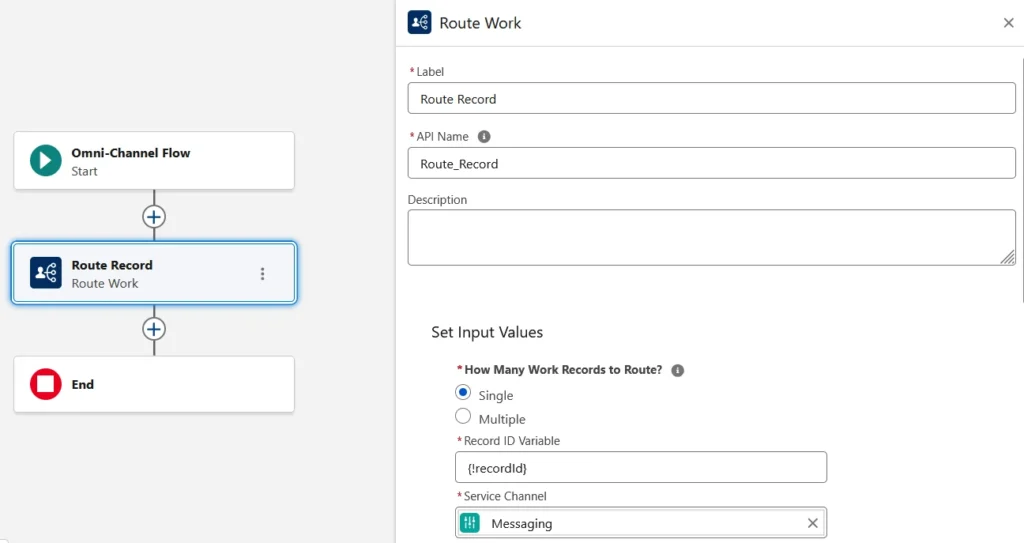The width and height of the screenshot is (1024, 543).
Task: Click into the API Name field
Action: [711, 163]
